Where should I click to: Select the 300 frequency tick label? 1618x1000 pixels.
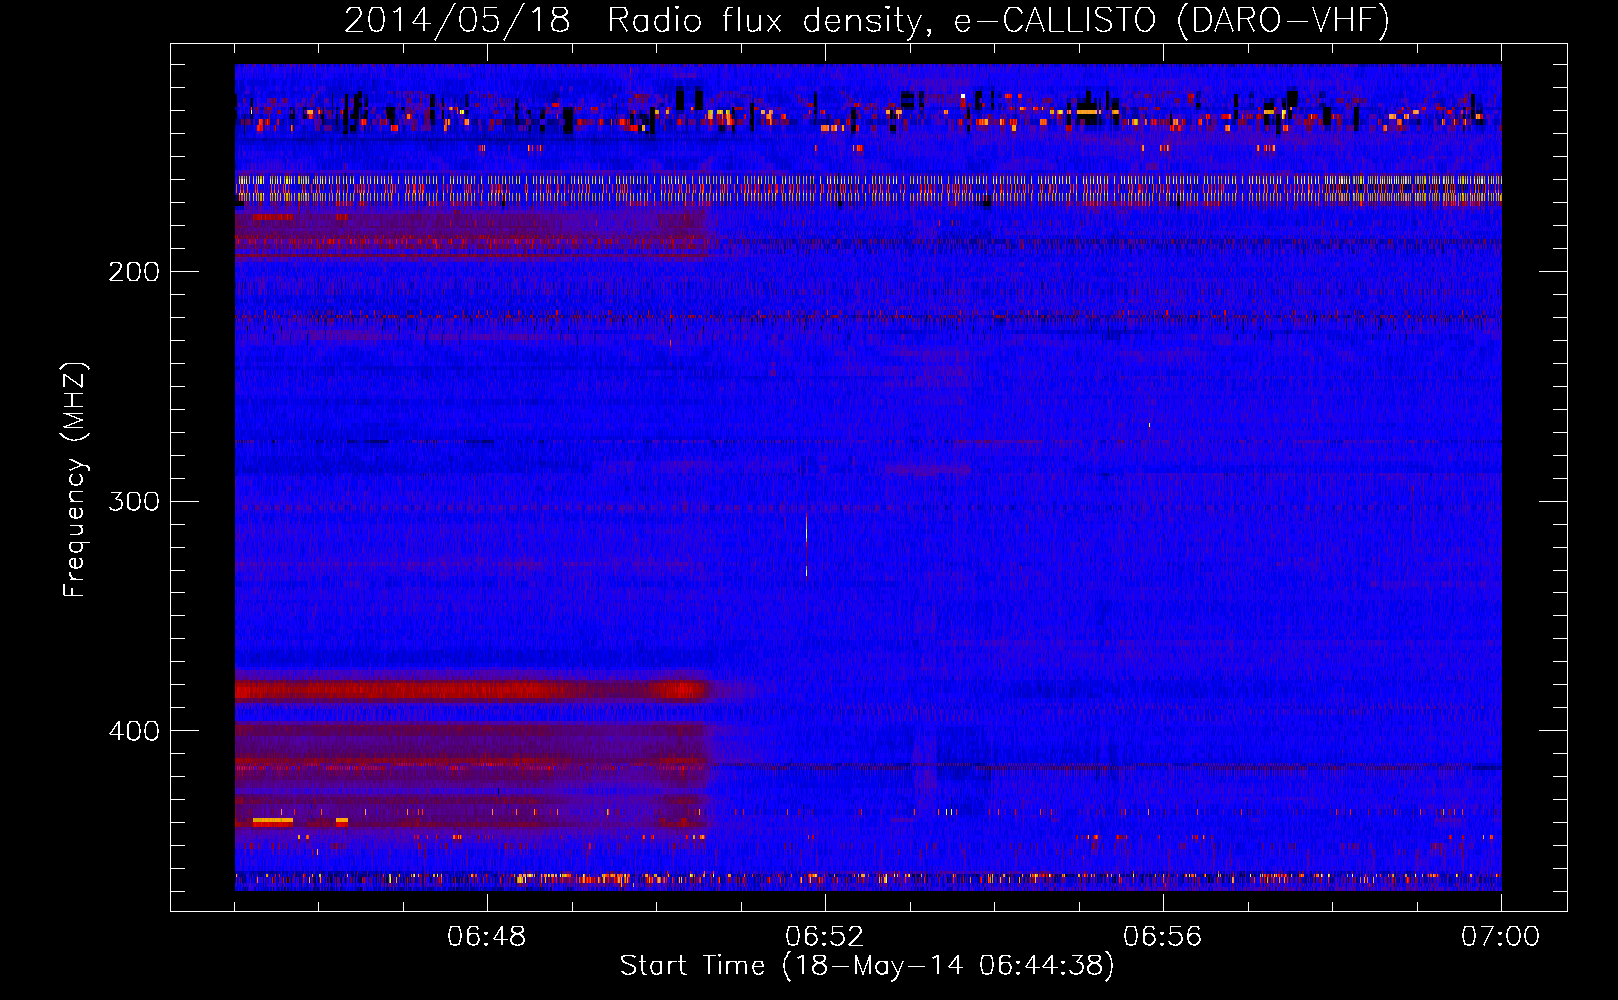tap(134, 501)
